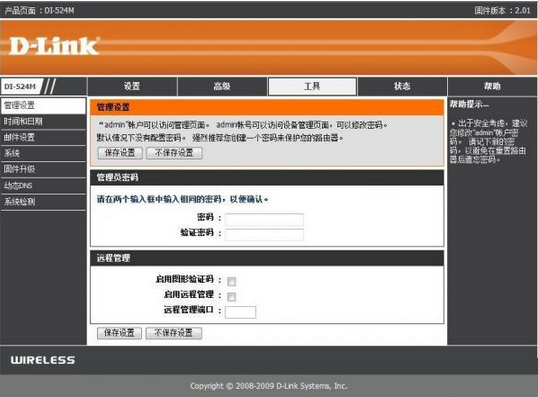538x397 pixels.
Task: Select the 工具 (Tools) tab
Action: [x=312, y=86]
